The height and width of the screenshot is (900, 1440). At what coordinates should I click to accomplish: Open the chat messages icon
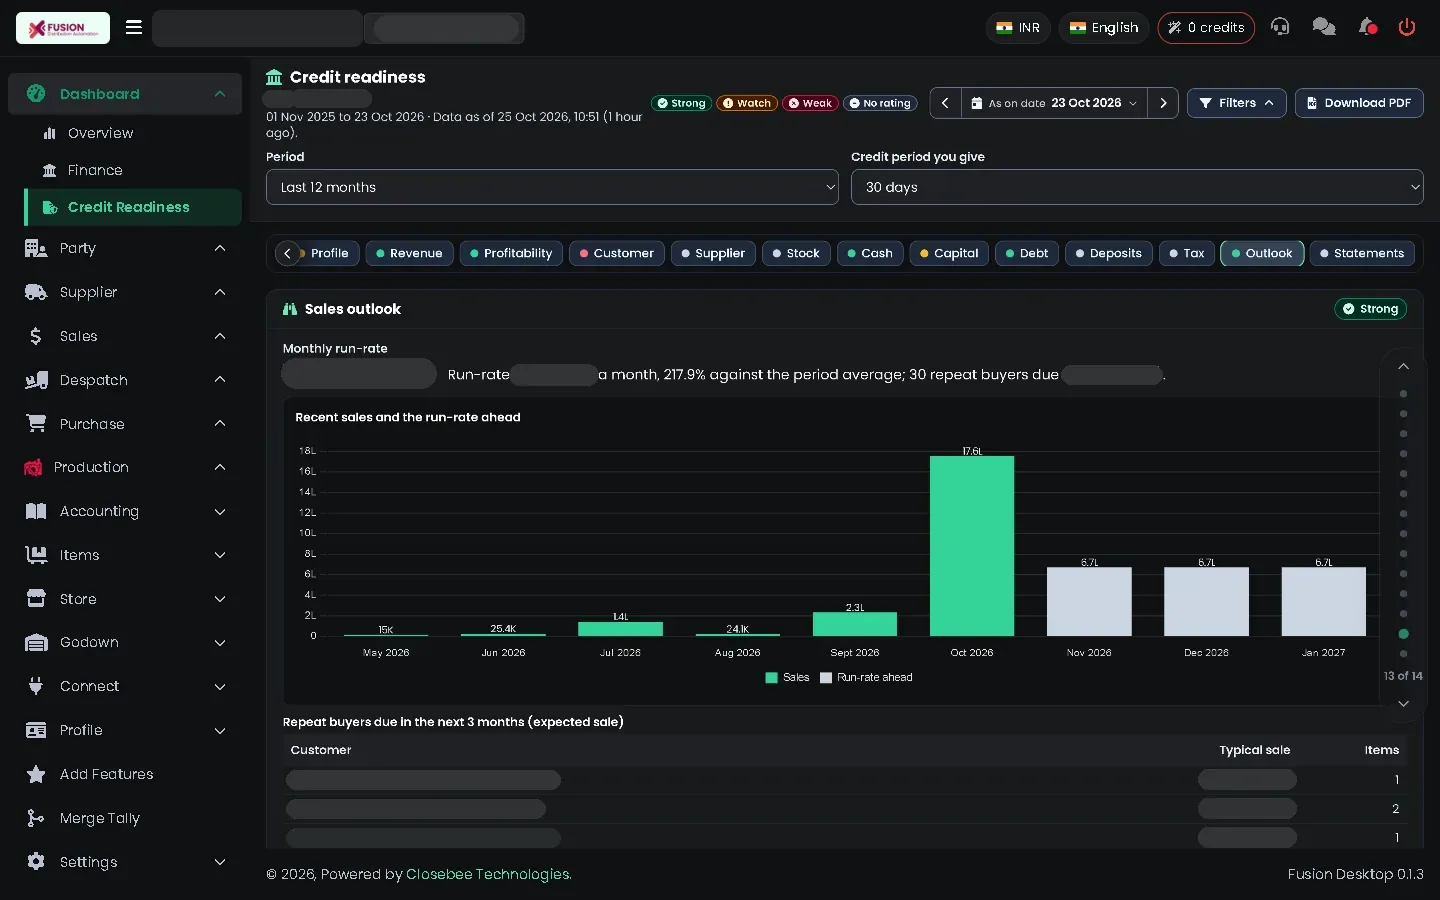[x=1324, y=27]
